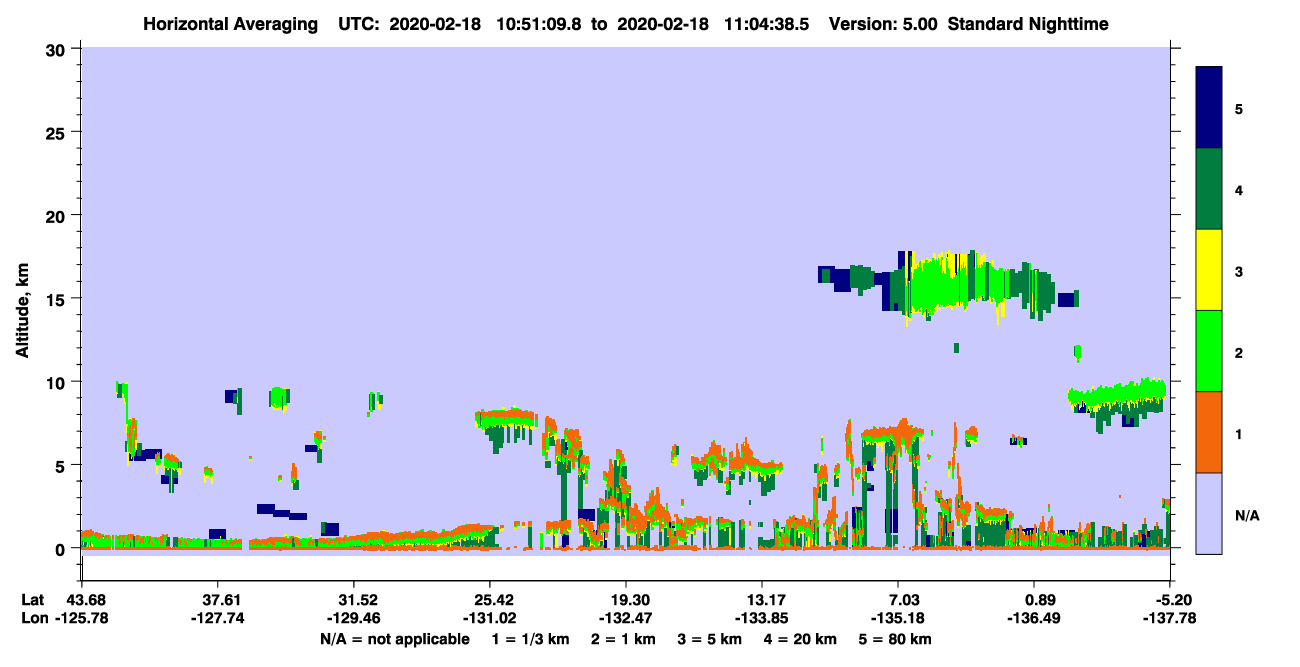Click longitude value -135.18

pyautogui.click(x=899, y=618)
